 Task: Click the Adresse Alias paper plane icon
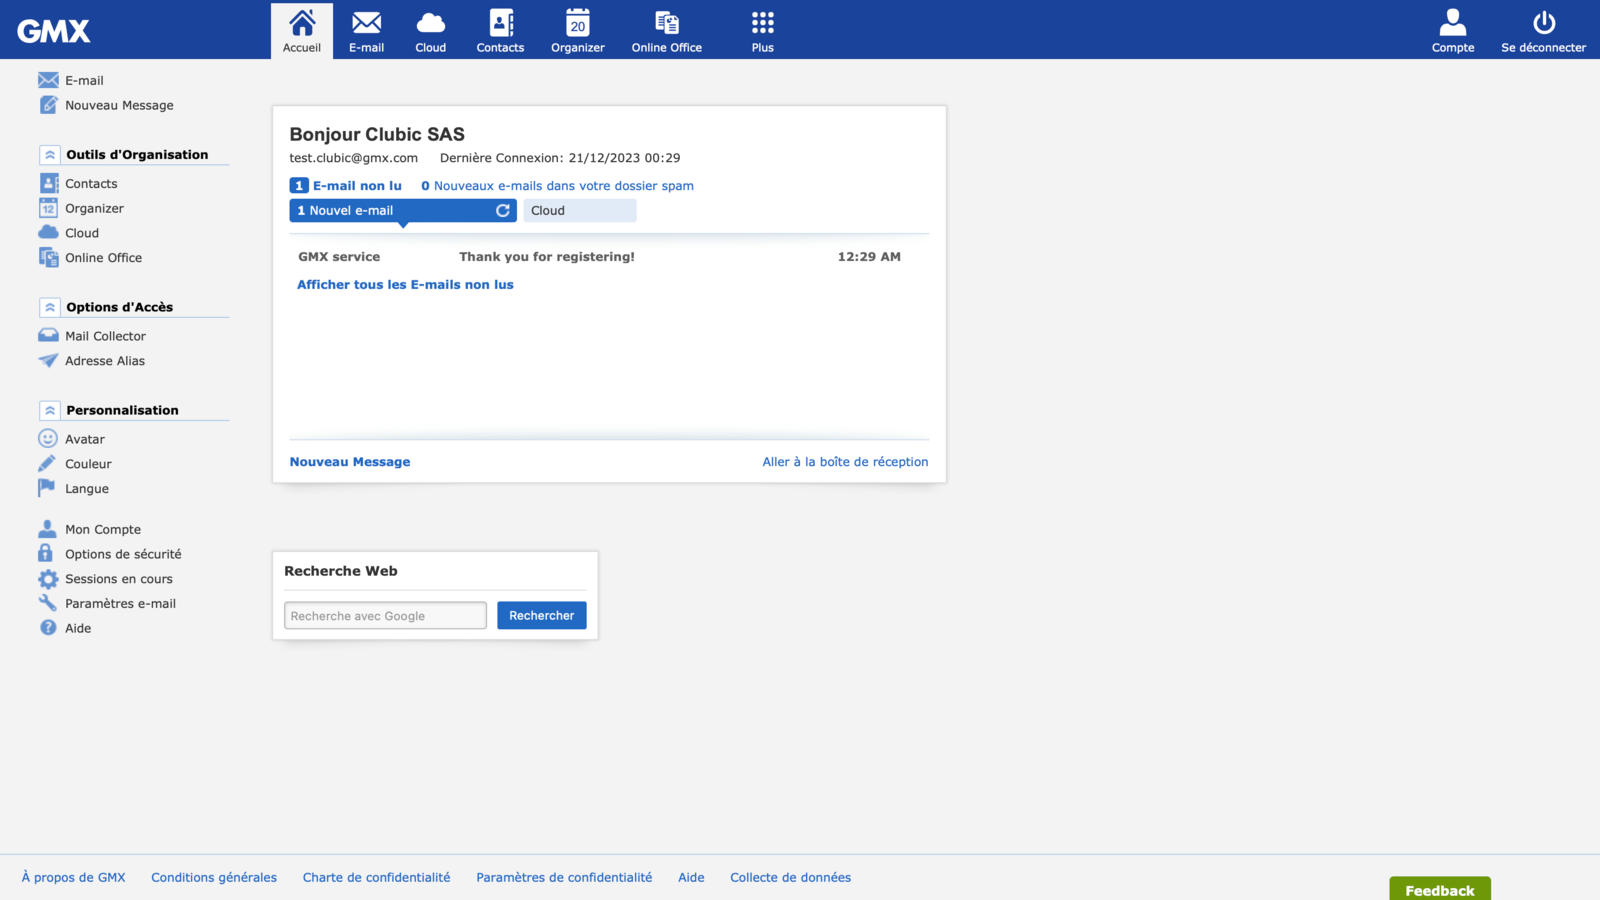coord(48,360)
